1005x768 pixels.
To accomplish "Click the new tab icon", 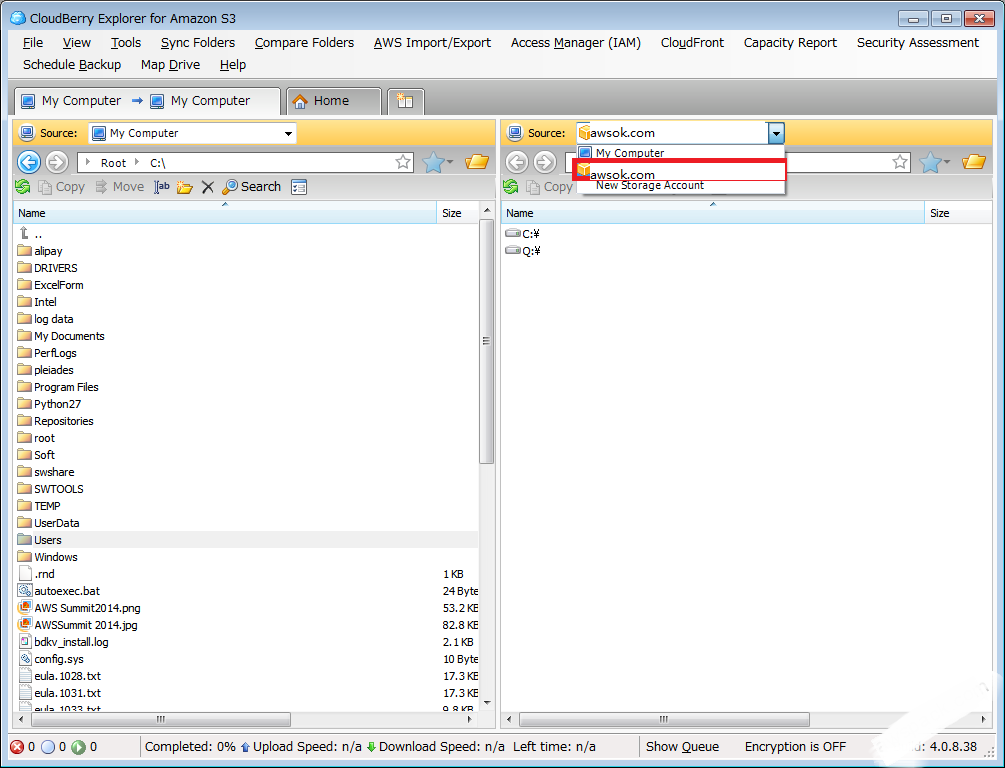I will click(x=405, y=101).
